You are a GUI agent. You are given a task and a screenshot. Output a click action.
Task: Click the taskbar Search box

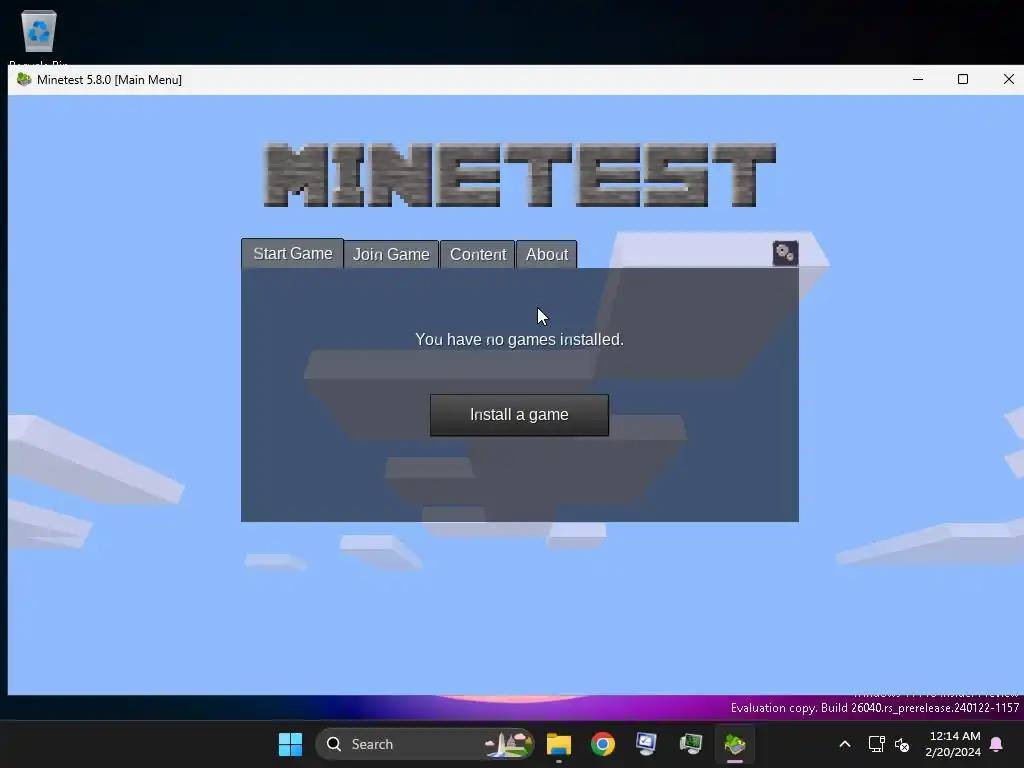pyautogui.click(x=425, y=744)
